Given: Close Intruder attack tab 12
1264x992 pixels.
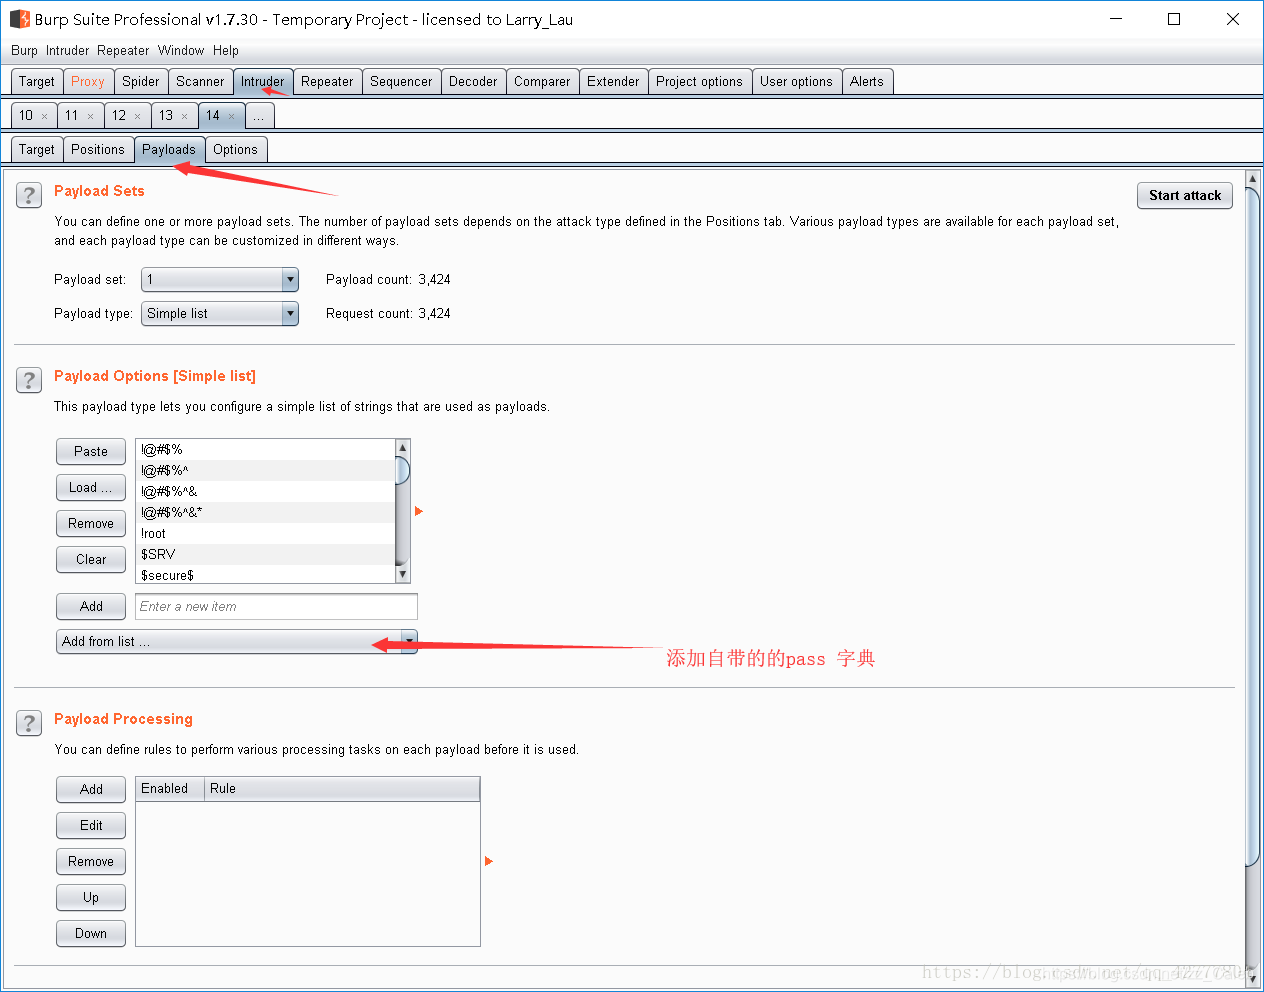Looking at the screenshot, I should (x=137, y=116).
